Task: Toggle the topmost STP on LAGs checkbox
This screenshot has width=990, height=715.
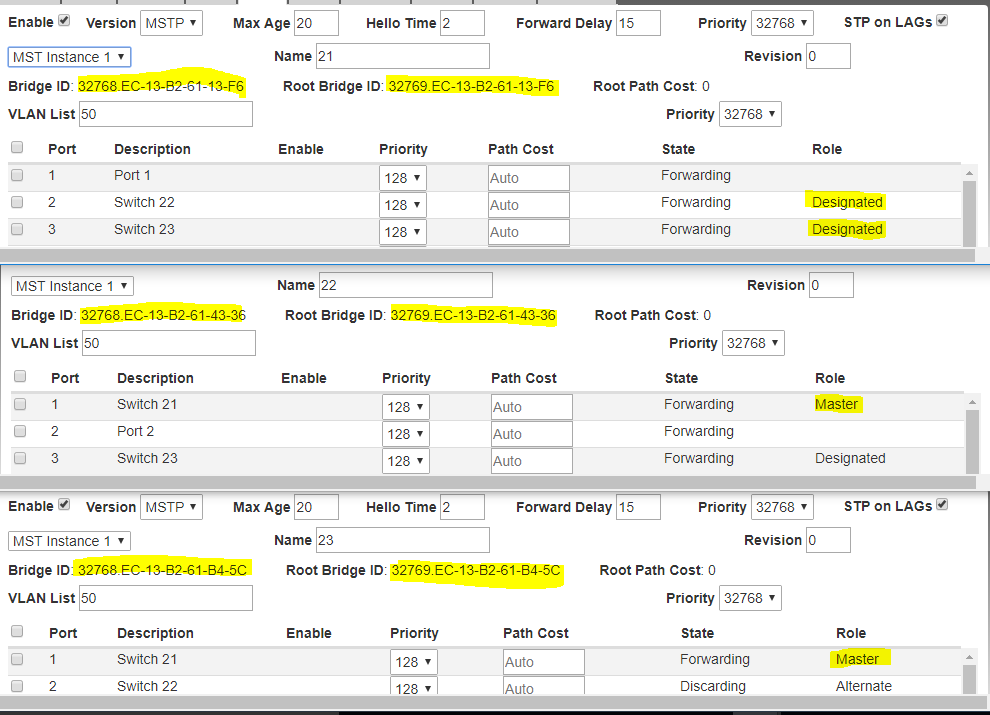Action: (x=941, y=21)
